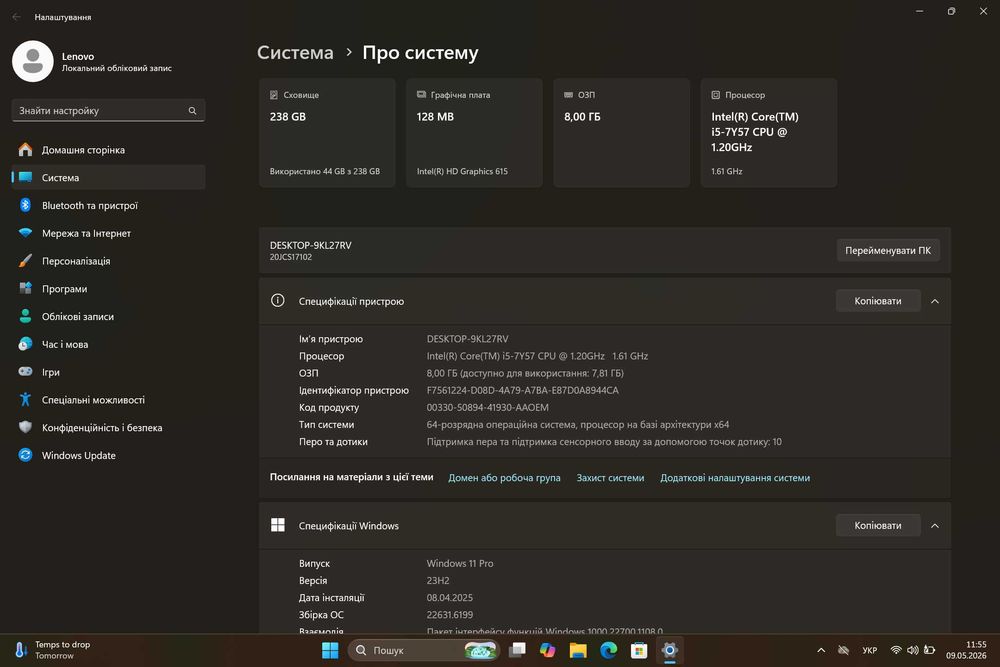Open Конфіденційність і безпека settings
Viewport: 1000px width, 667px height.
108,427
